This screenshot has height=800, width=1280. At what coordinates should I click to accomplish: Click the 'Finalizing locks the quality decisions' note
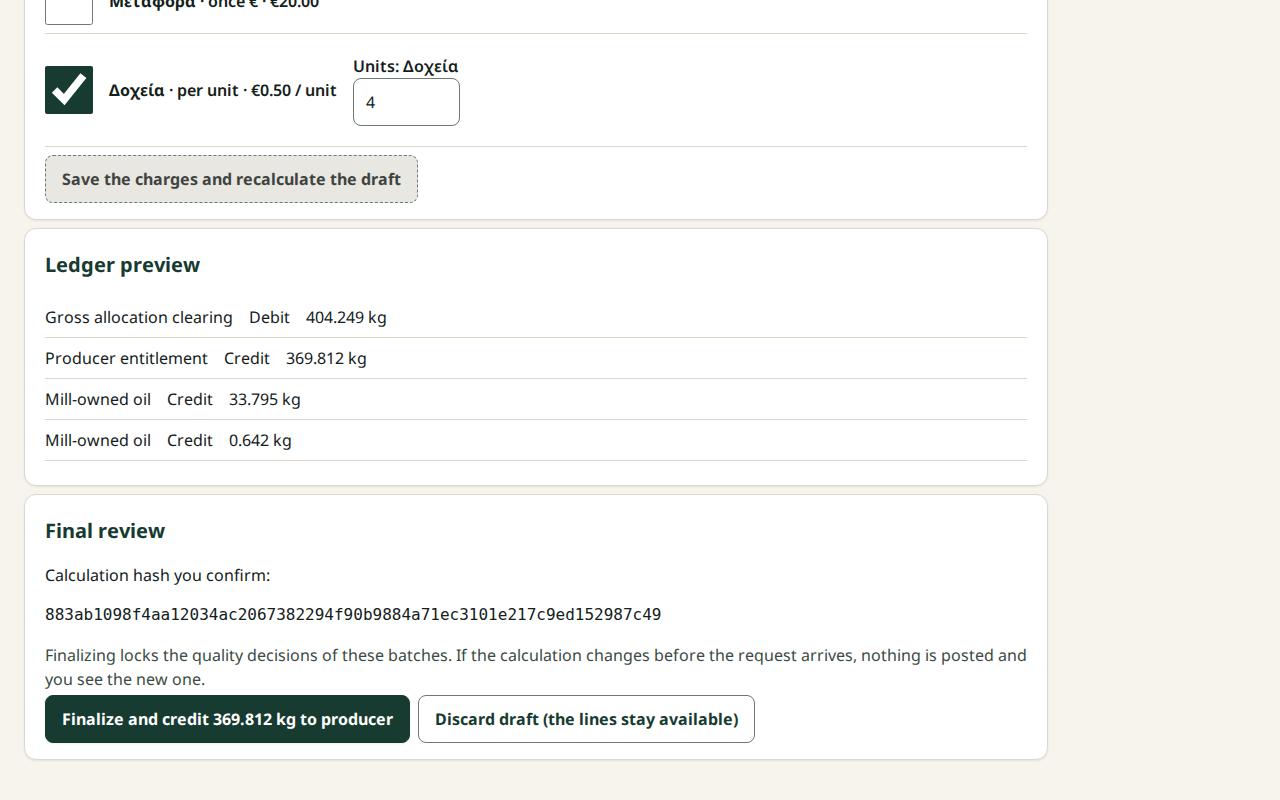coord(536,667)
